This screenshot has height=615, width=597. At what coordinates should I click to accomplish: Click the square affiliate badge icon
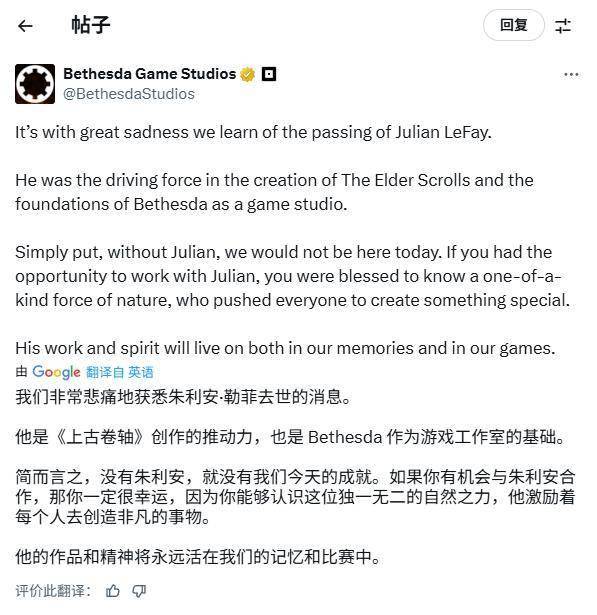269,74
